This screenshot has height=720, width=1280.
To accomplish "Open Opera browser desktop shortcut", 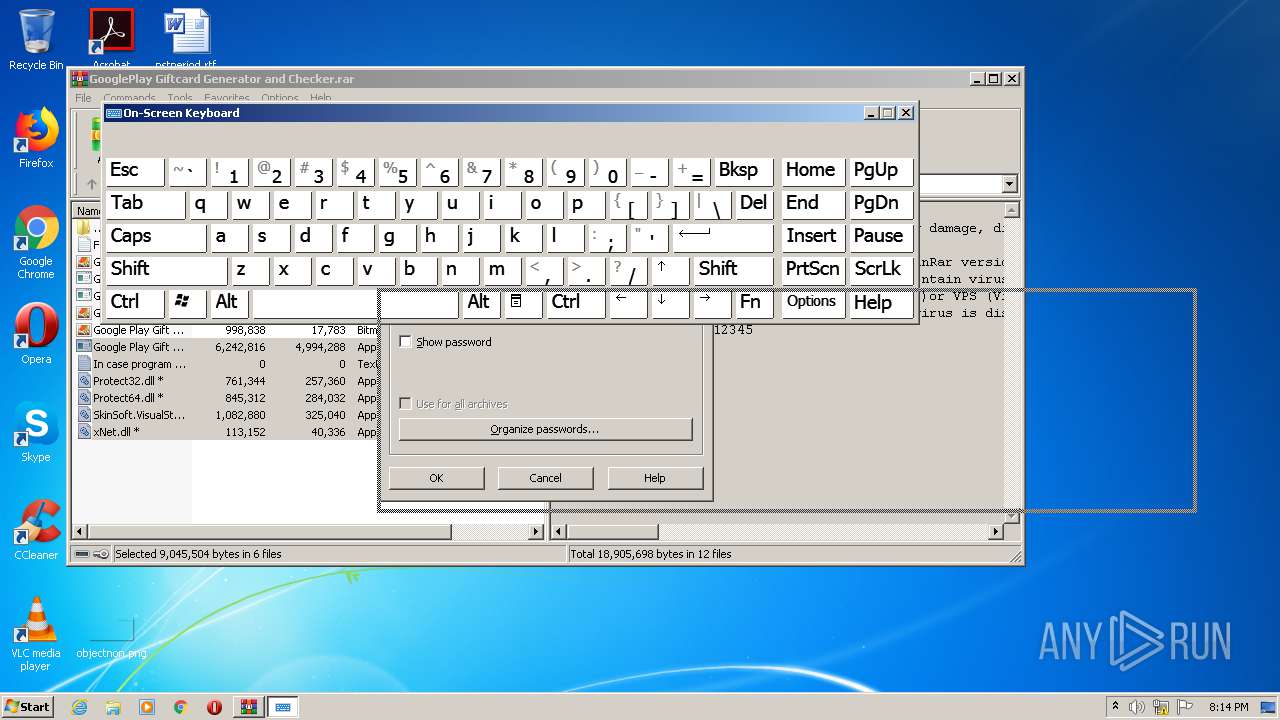I will pyautogui.click(x=36, y=333).
